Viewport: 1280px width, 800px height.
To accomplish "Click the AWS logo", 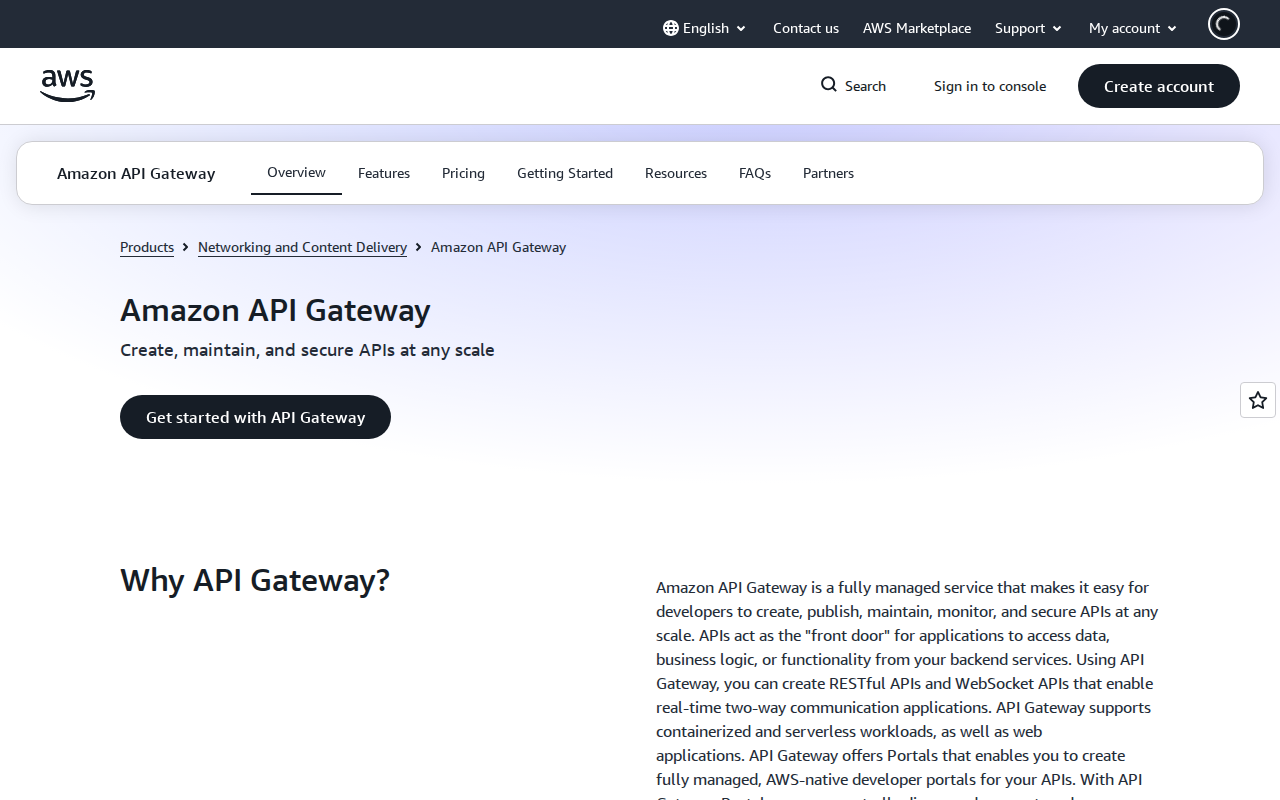I will 68,86.
